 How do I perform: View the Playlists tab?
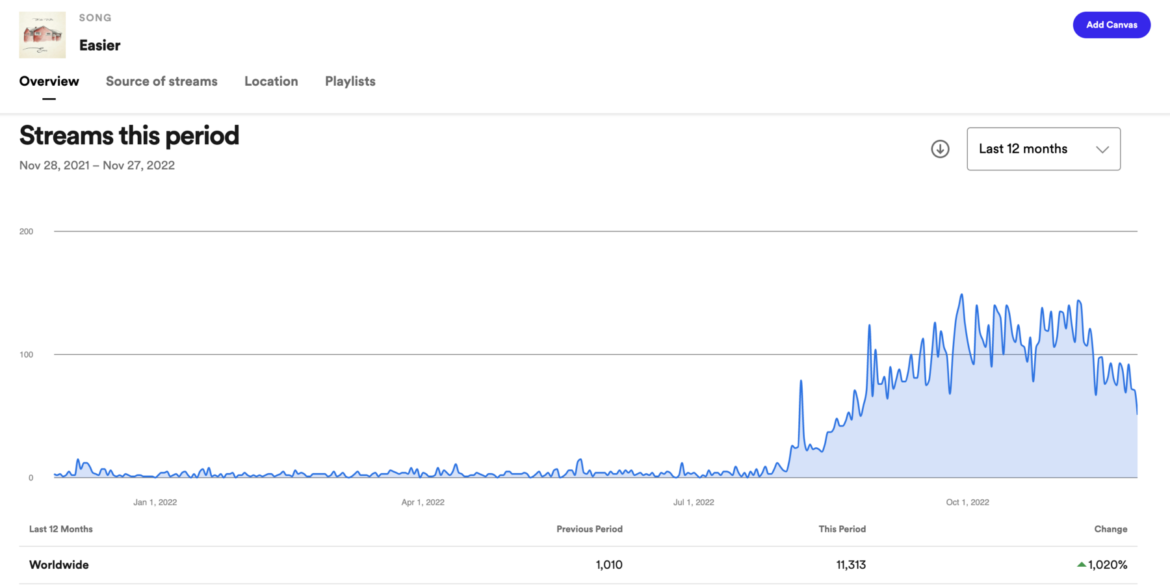[350, 82]
